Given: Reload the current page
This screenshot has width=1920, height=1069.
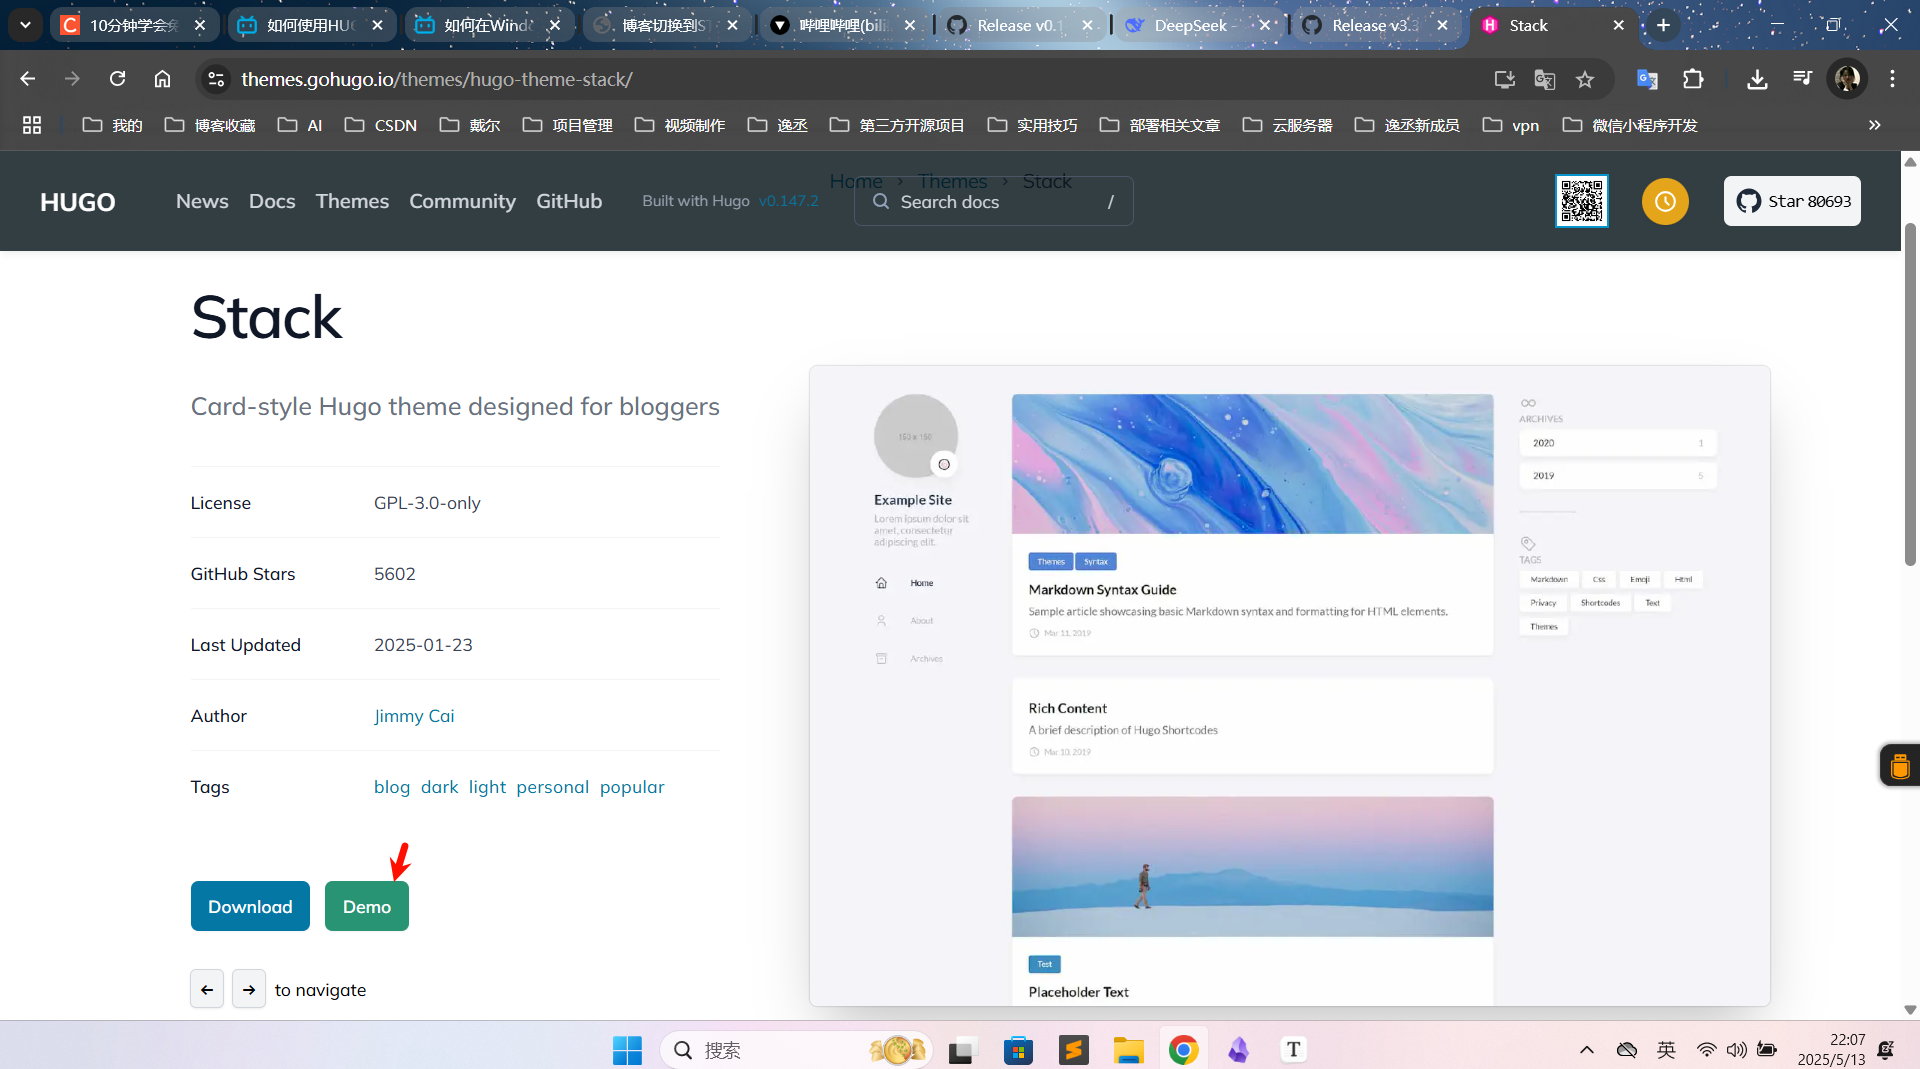Looking at the screenshot, I should coord(117,79).
